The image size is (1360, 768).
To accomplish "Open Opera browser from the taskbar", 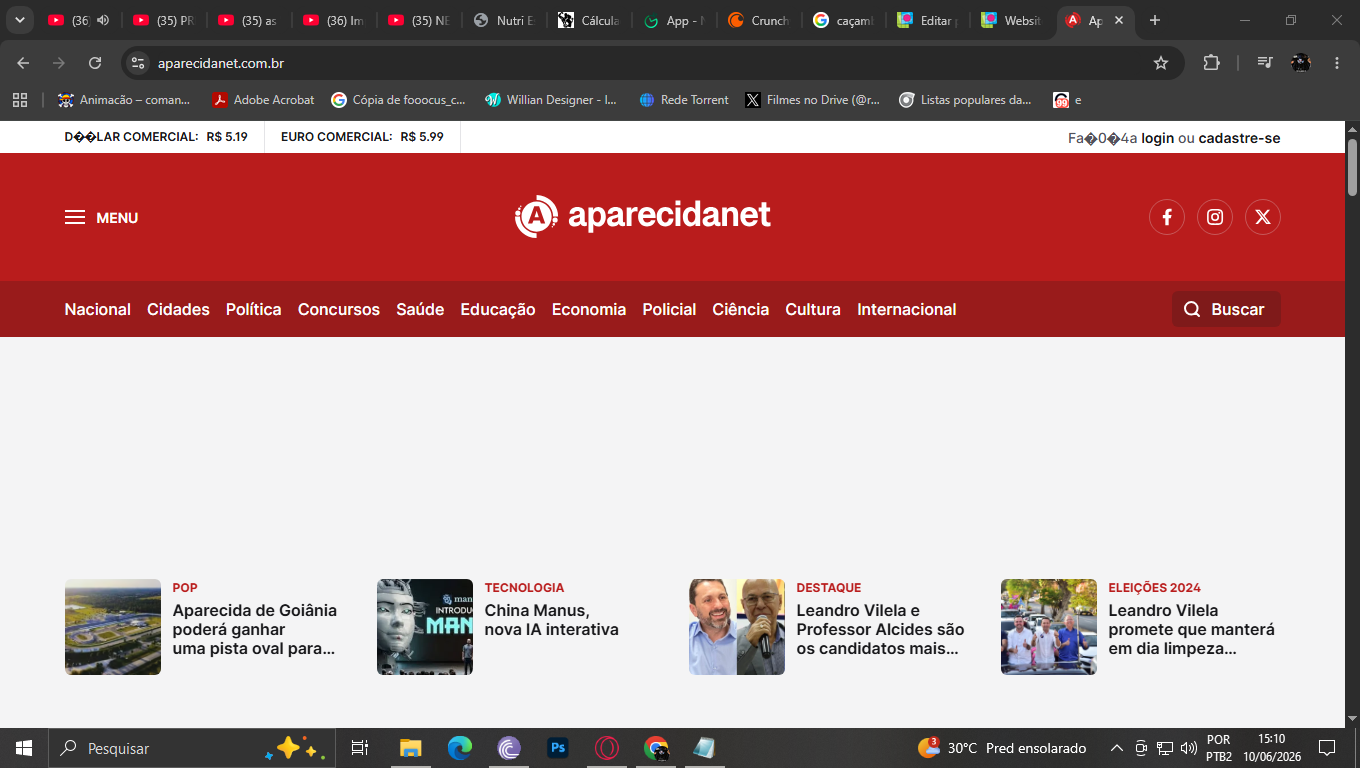I will coord(607,748).
